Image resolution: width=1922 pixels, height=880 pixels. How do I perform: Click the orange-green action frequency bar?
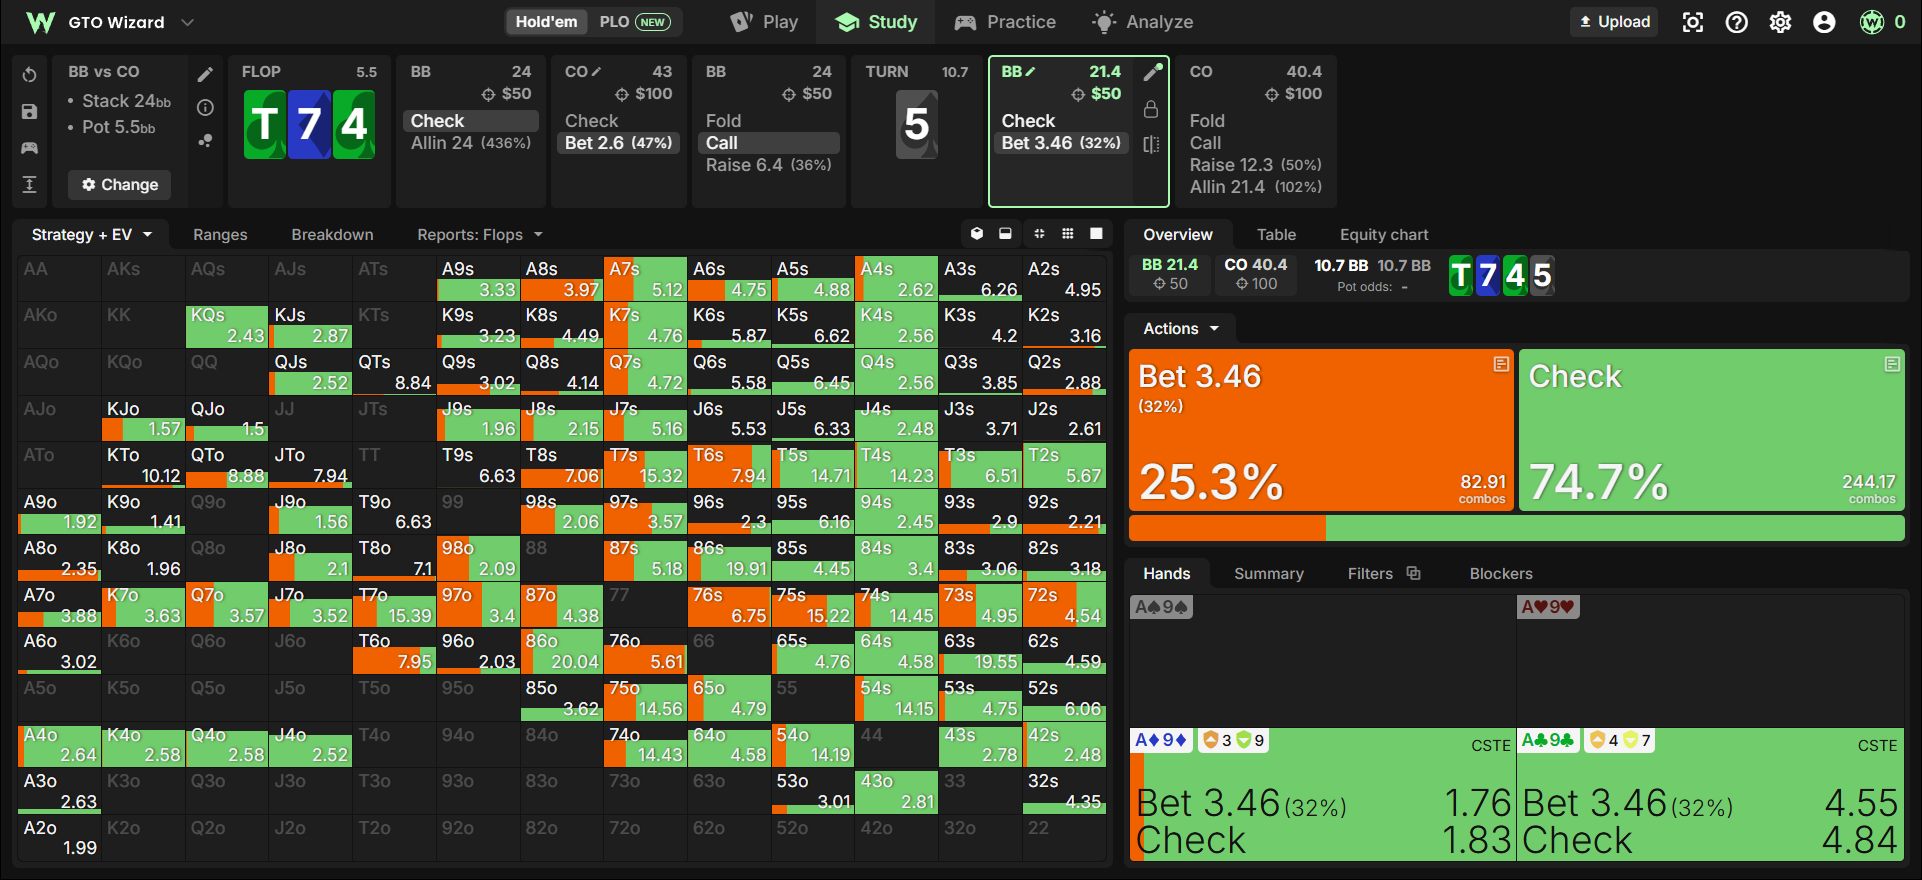click(x=1516, y=528)
